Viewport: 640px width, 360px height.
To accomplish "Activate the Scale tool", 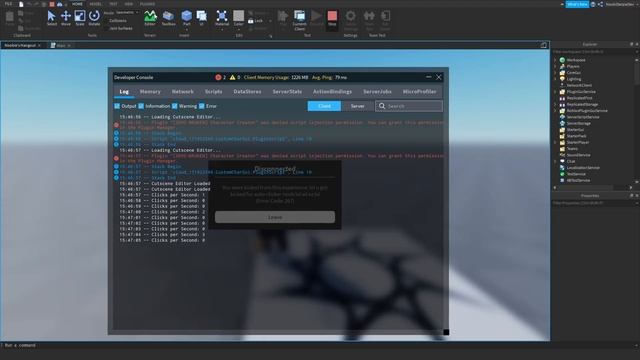I will (x=80, y=18).
